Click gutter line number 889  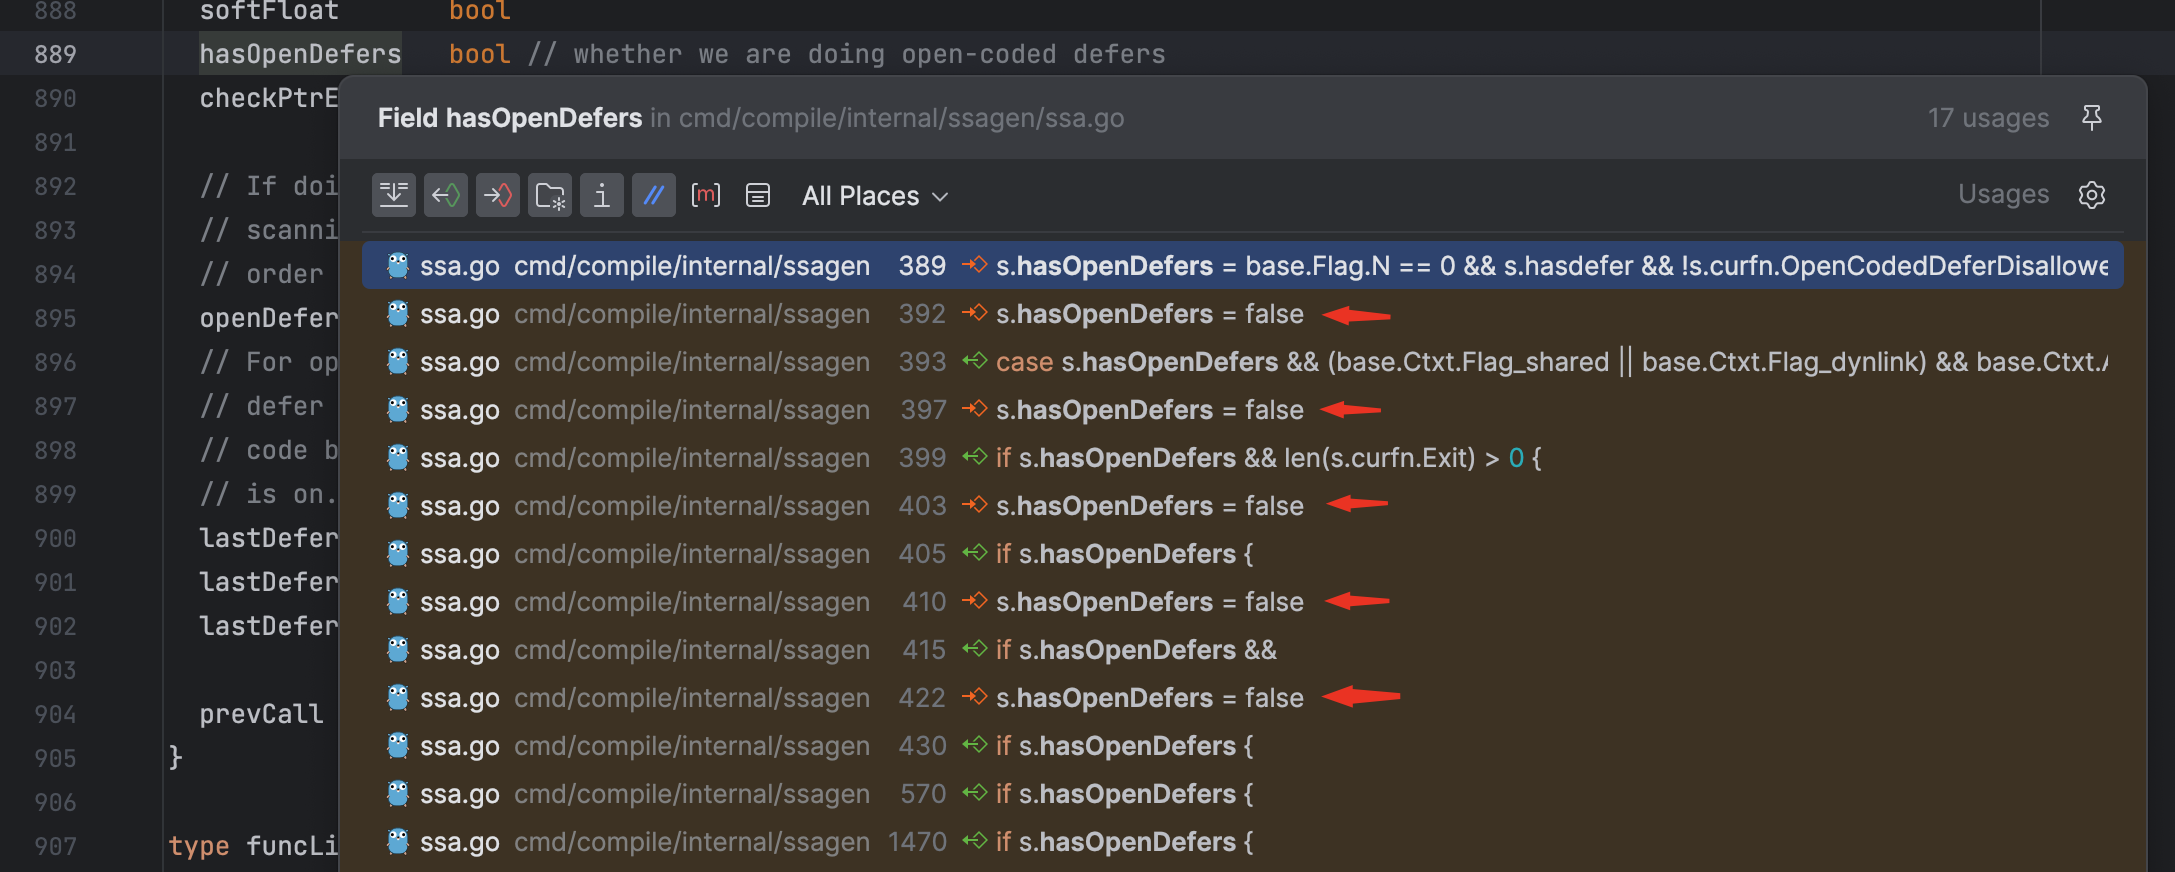[x=55, y=54]
